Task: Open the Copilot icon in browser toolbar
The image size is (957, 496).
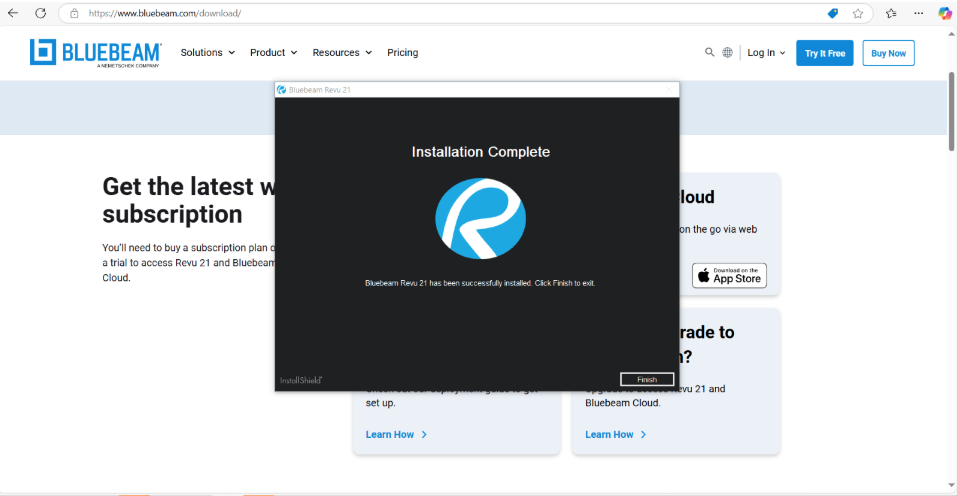Action: click(x=945, y=14)
